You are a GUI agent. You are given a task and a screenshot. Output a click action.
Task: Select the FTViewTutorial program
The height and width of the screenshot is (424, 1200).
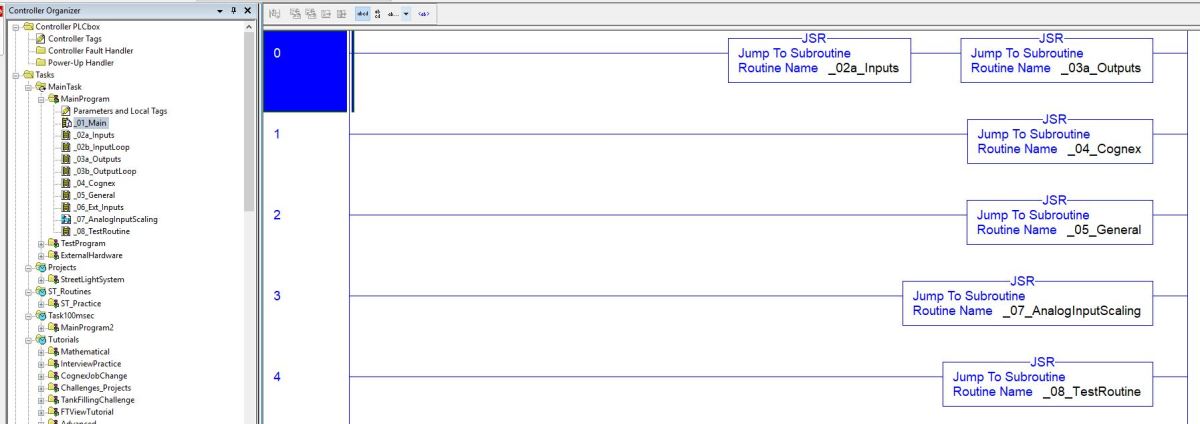[87, 411]
